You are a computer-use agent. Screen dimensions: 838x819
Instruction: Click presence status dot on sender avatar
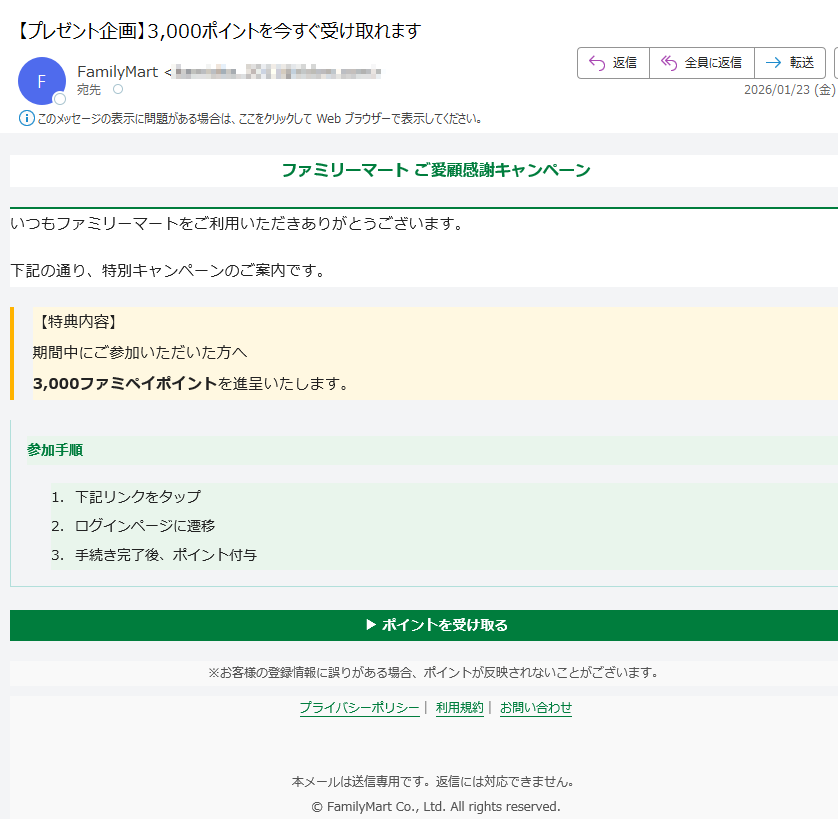(x=60, y=99)
